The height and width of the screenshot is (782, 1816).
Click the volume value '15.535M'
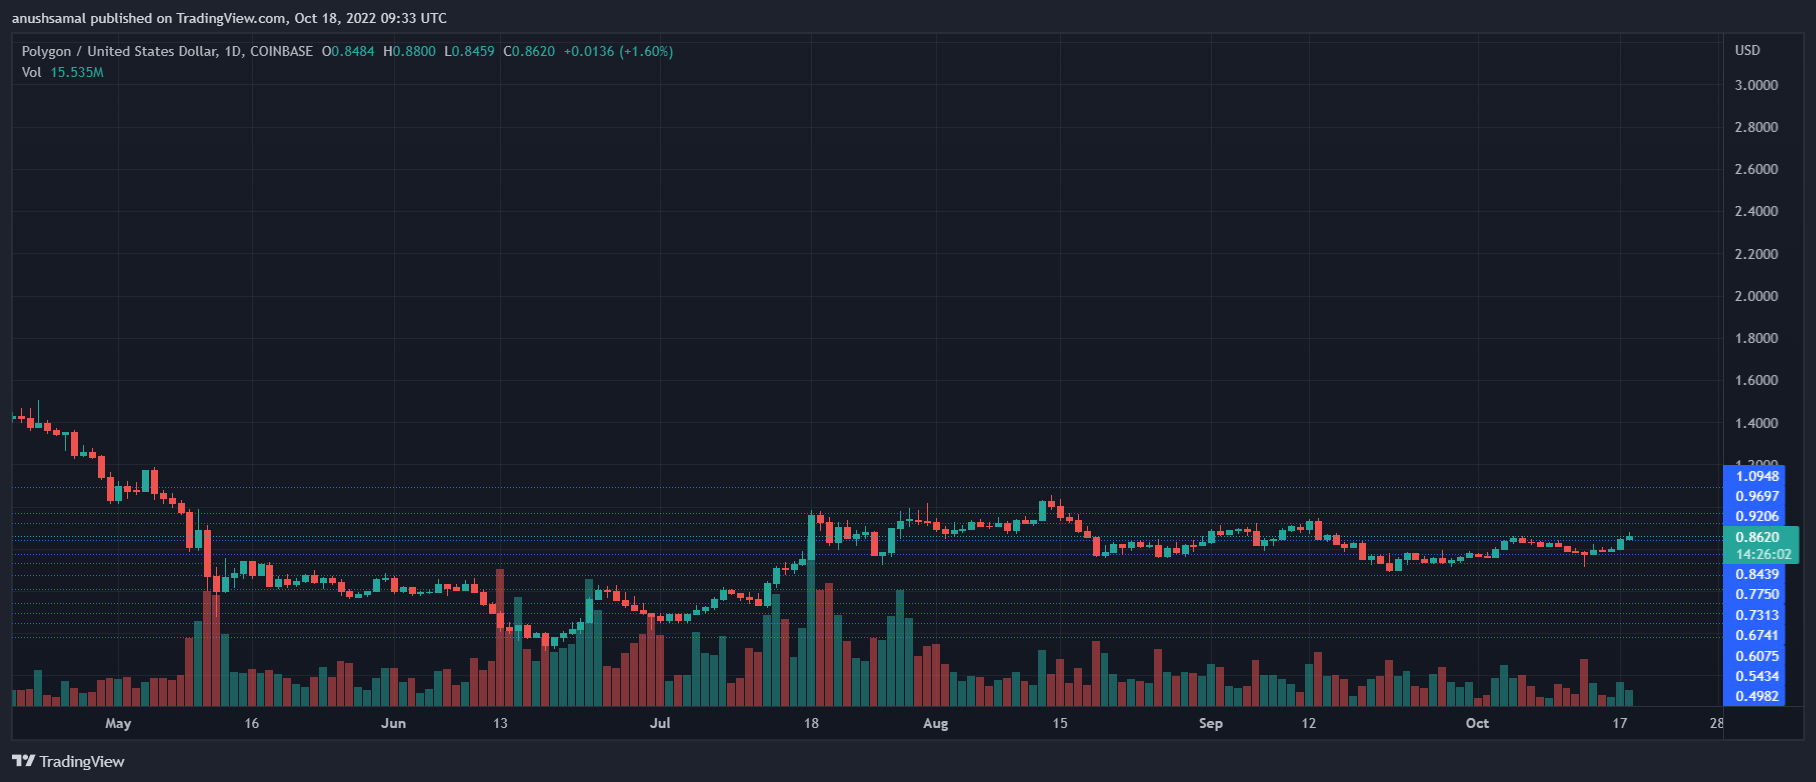point(77,72)
